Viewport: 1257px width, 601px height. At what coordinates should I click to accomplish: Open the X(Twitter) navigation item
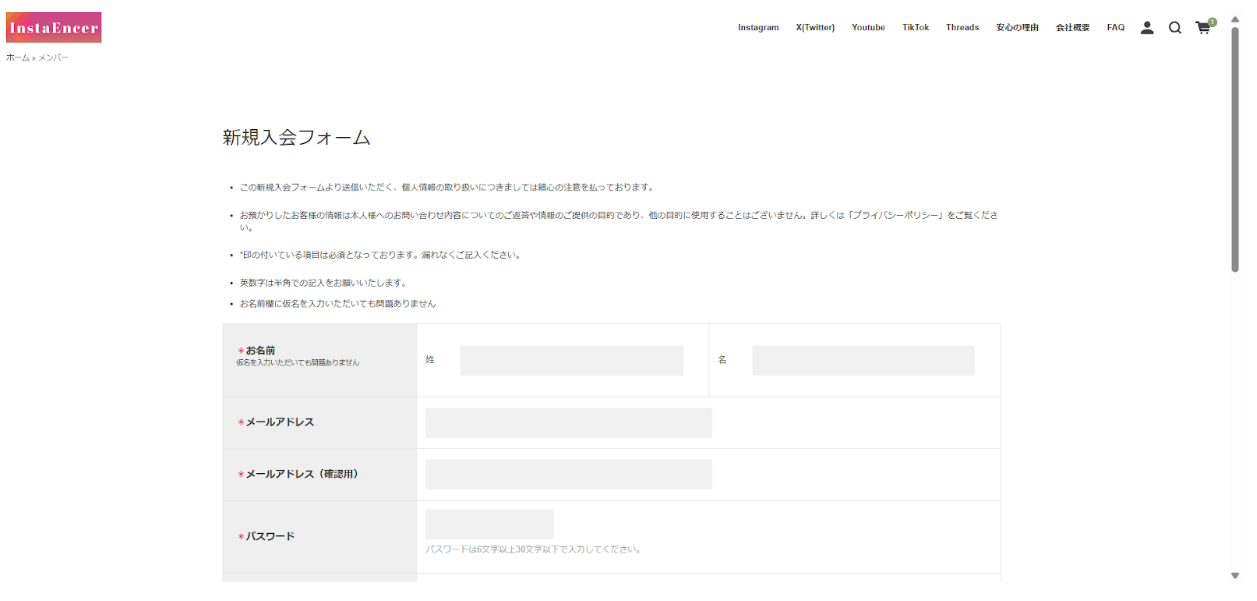pyautogui.click(x=814, y=27)
